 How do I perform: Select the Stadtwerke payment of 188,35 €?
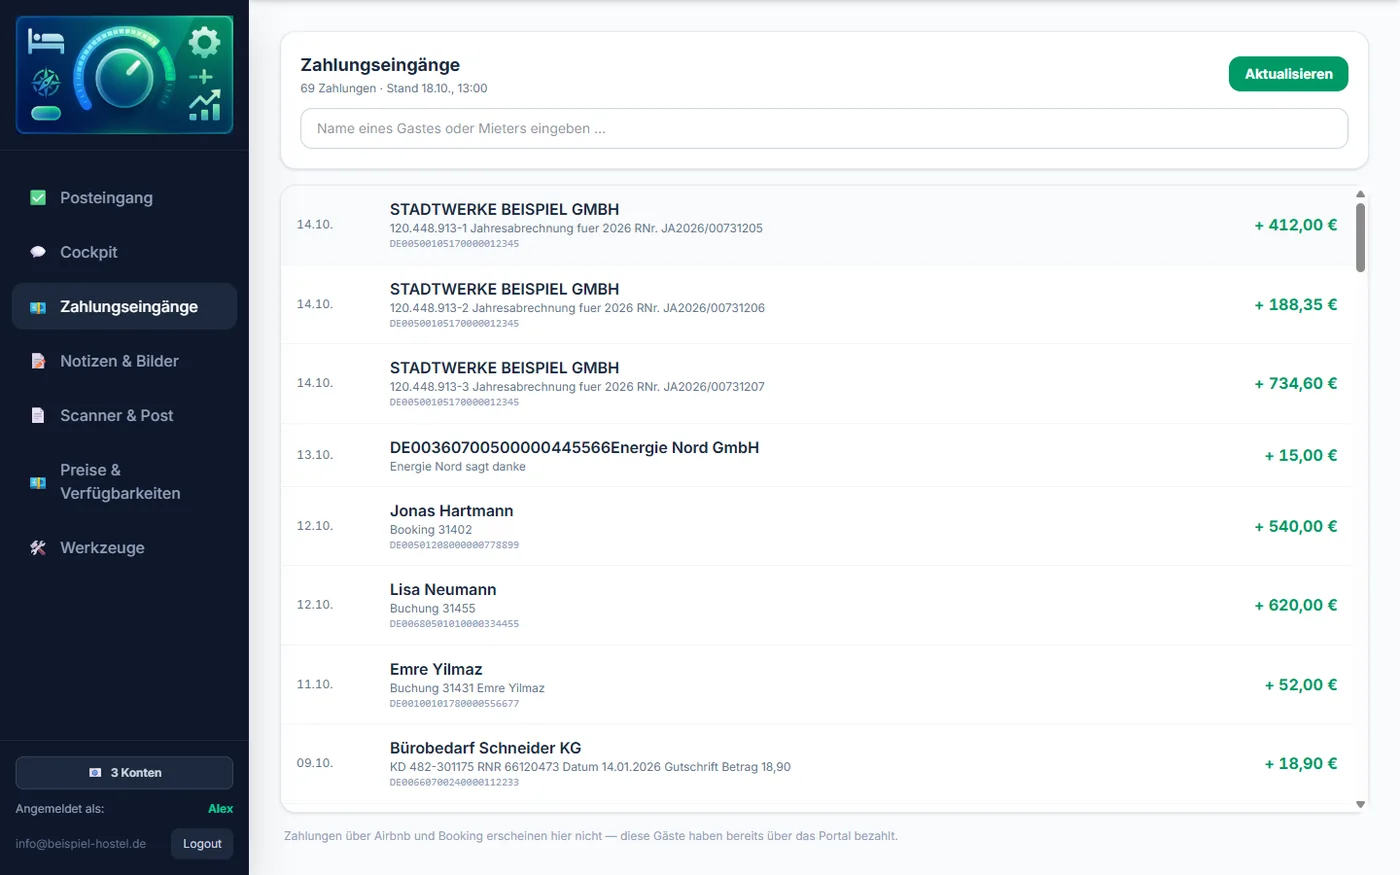coord(817,305)
